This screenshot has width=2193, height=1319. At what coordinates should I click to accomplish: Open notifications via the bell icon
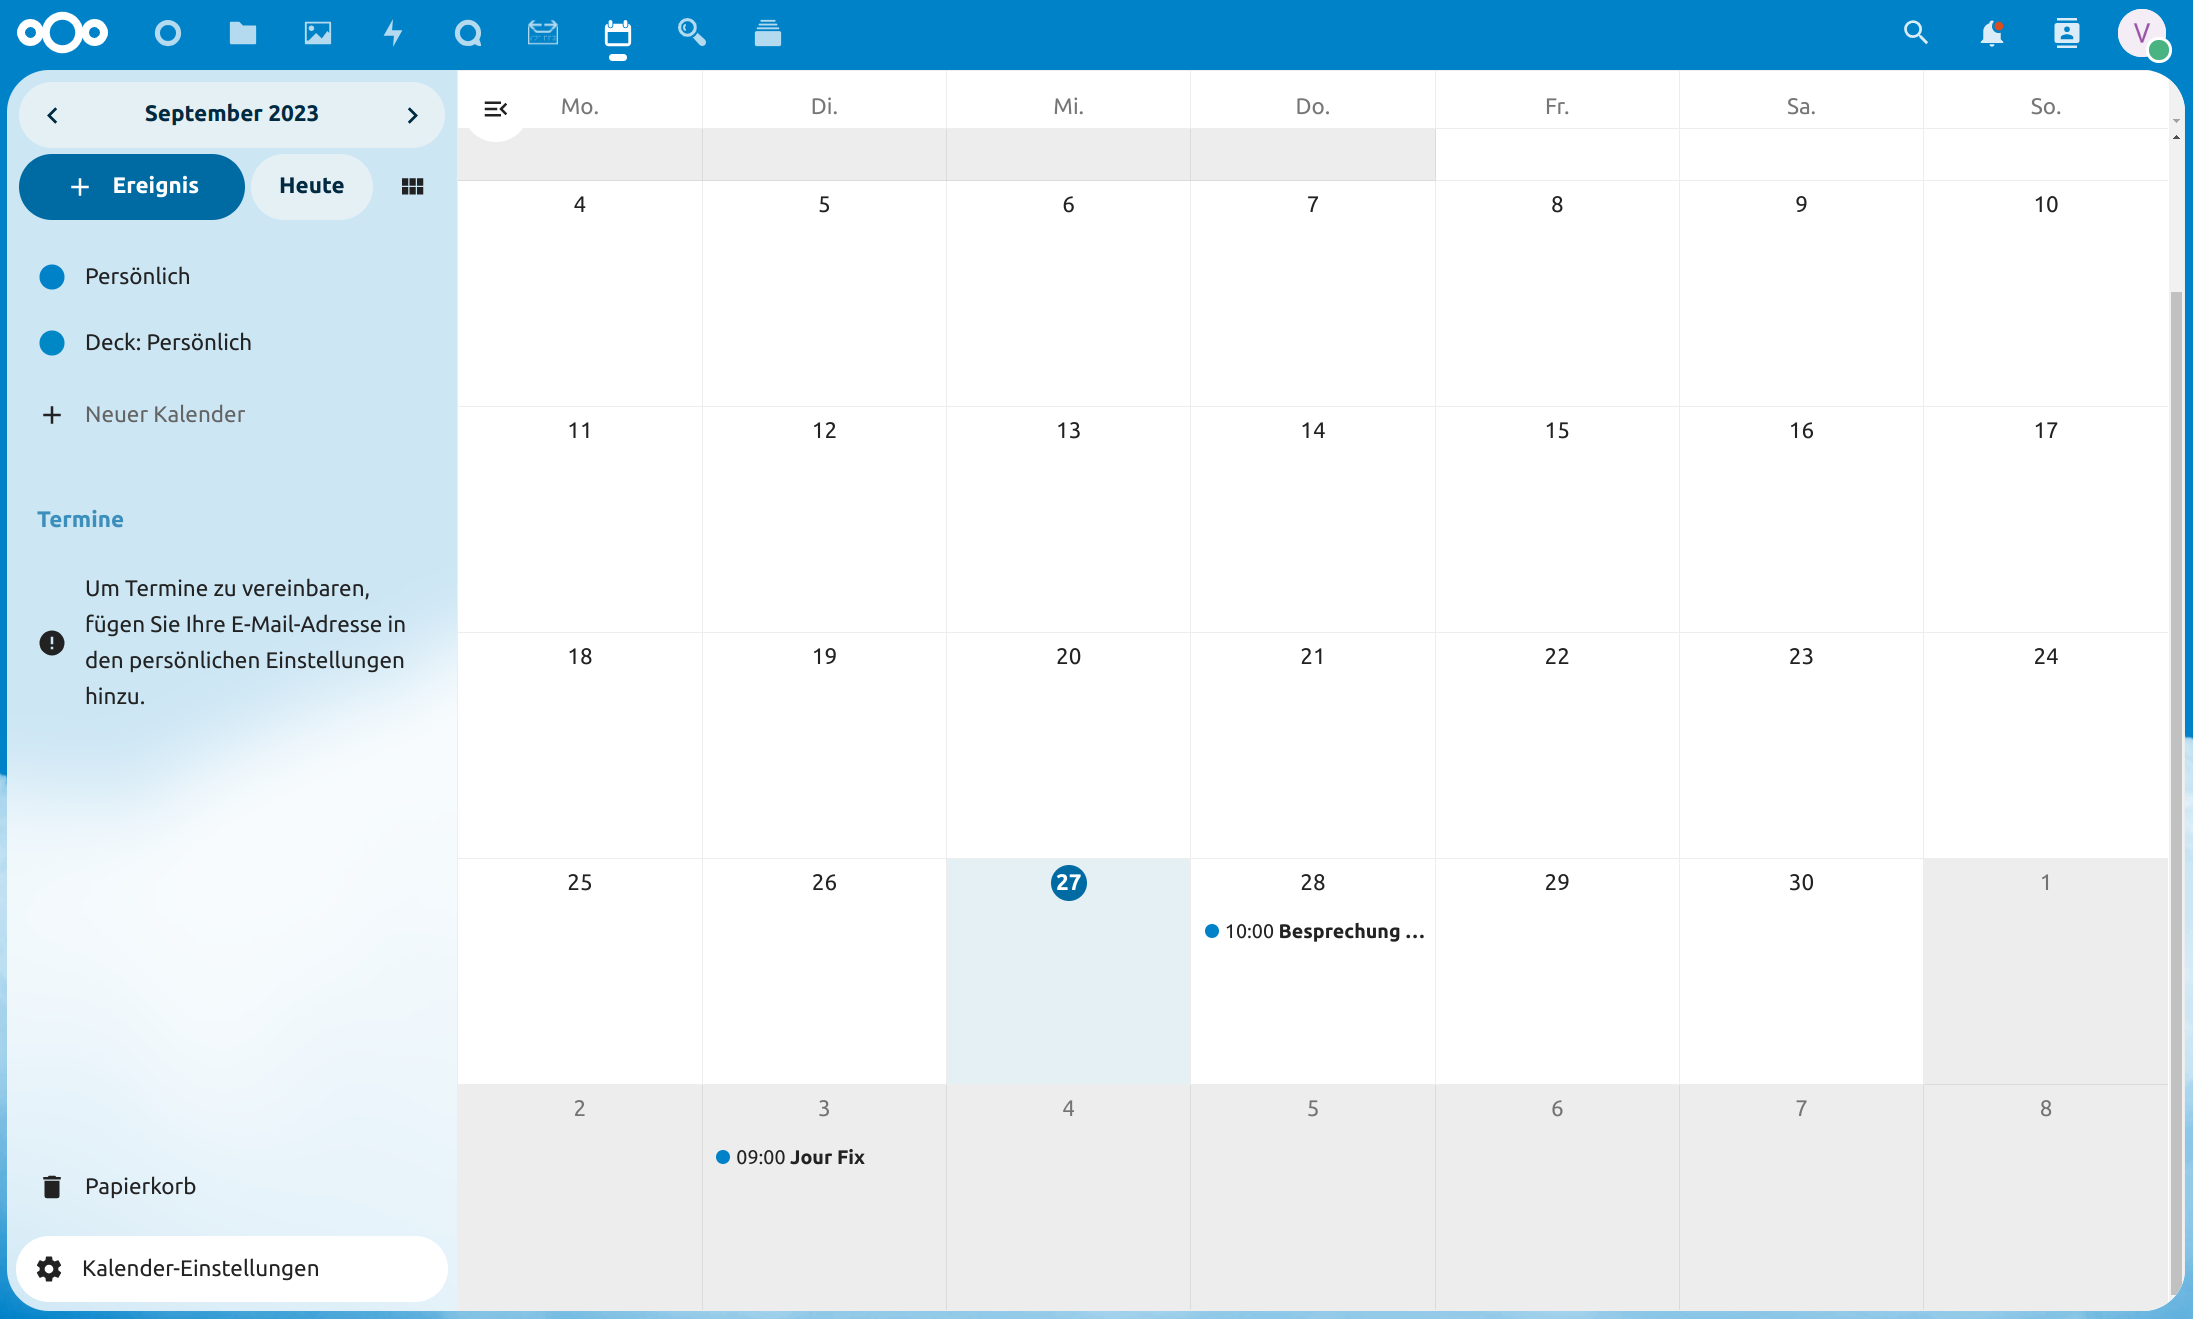(x=1991, y=33)
